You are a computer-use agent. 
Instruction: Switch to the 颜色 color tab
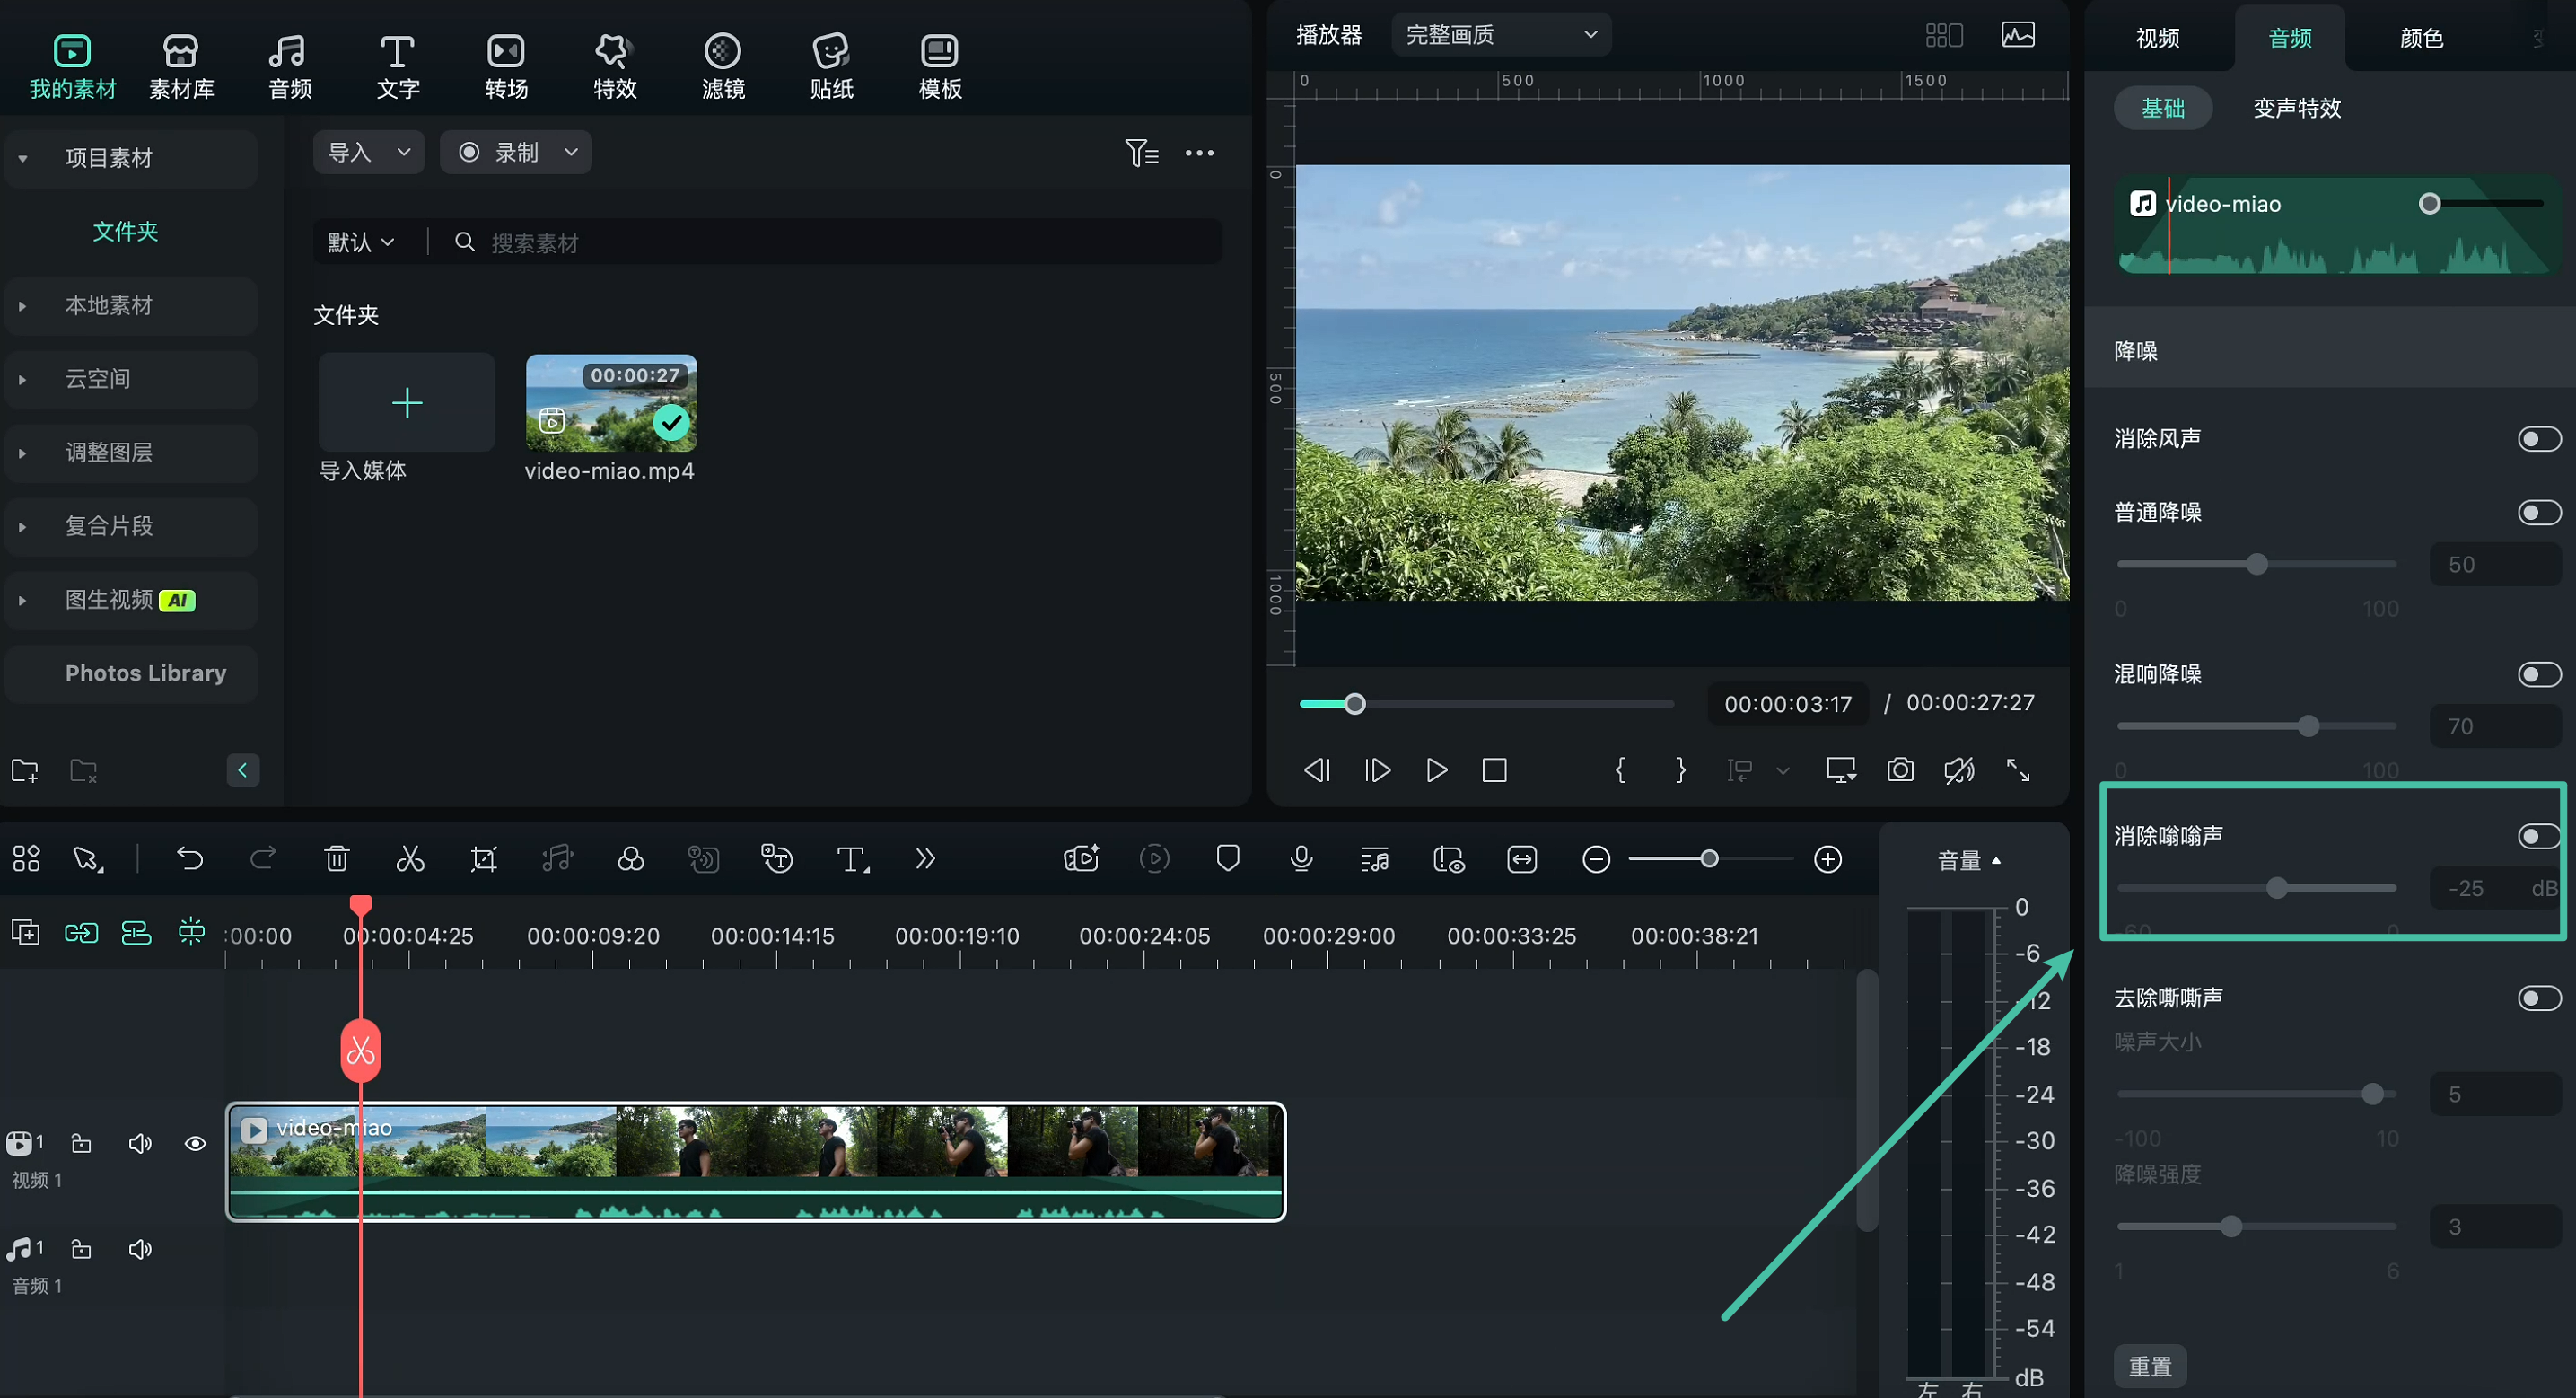(2421, 38)
